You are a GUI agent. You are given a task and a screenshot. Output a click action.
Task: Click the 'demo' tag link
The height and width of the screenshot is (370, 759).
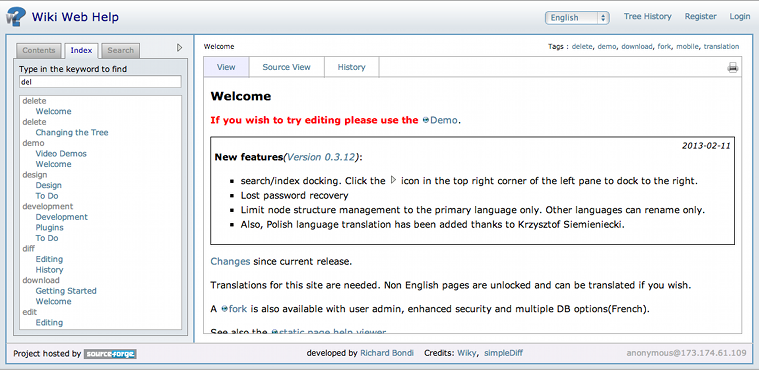coord(607,46)
